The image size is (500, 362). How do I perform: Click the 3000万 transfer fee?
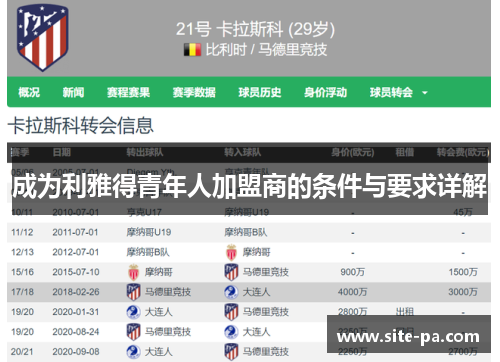coord(463,292)
